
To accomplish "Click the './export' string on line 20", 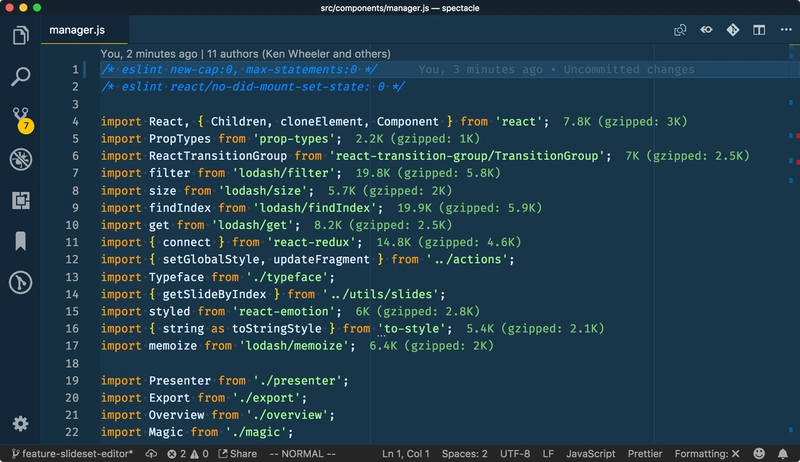I will click(266, 398).
